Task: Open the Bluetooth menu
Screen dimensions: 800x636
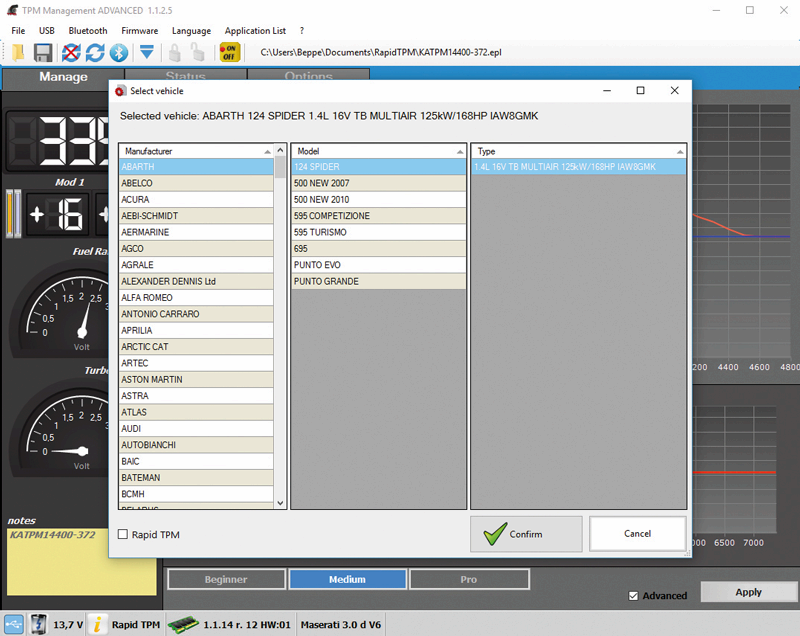Action: (x=88, y=31)
